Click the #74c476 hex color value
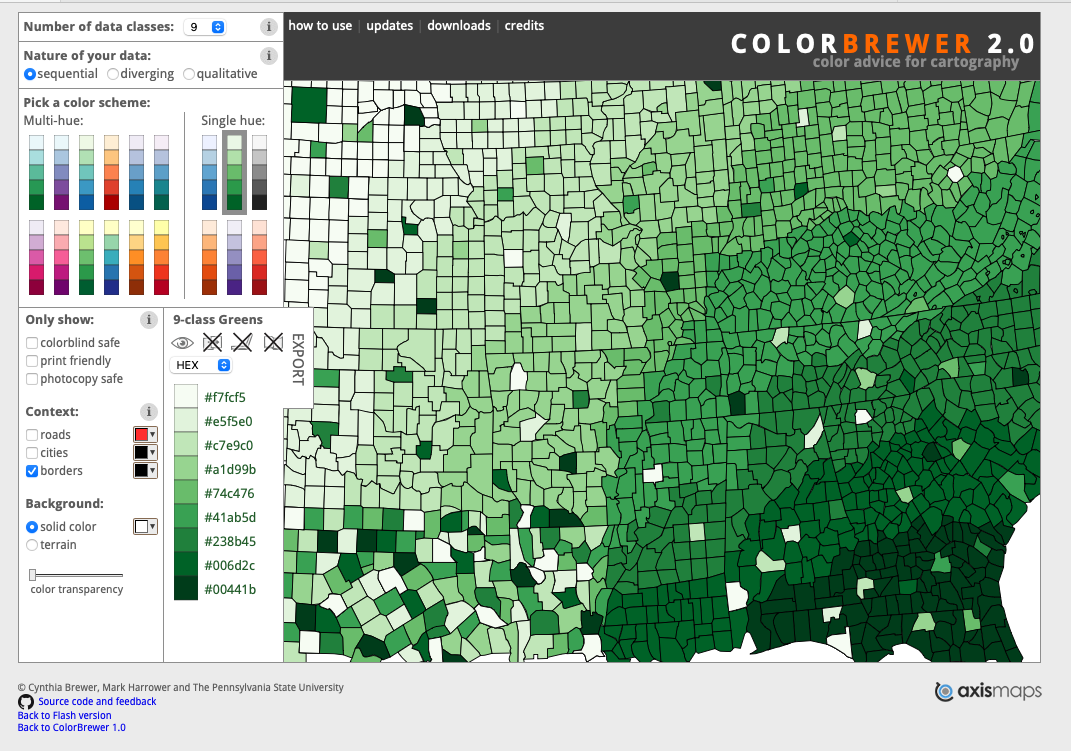Image resolution: width=1071 pixels, height=751 pixels. pyautogui.click(x=229, y=493)
